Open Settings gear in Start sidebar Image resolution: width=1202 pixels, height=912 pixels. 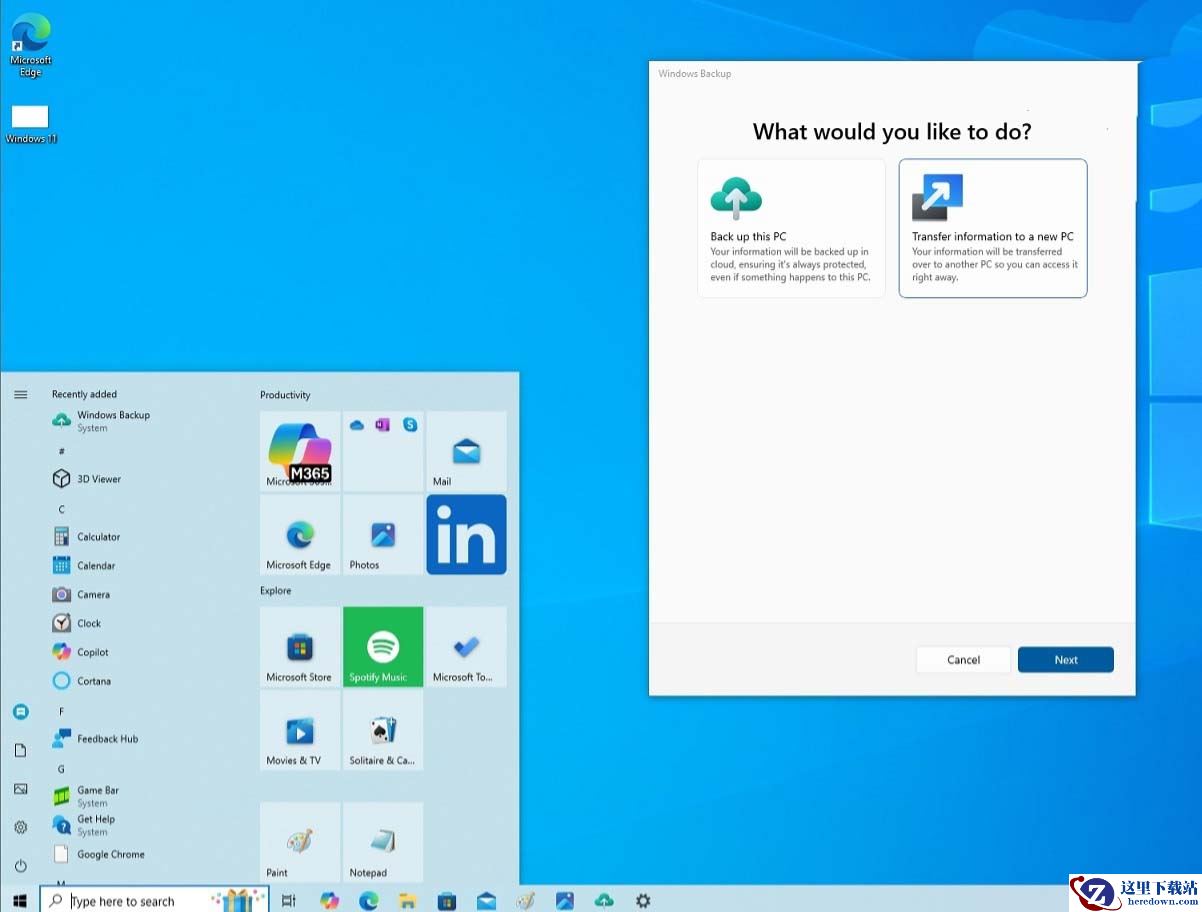click(x=20, y=828)
